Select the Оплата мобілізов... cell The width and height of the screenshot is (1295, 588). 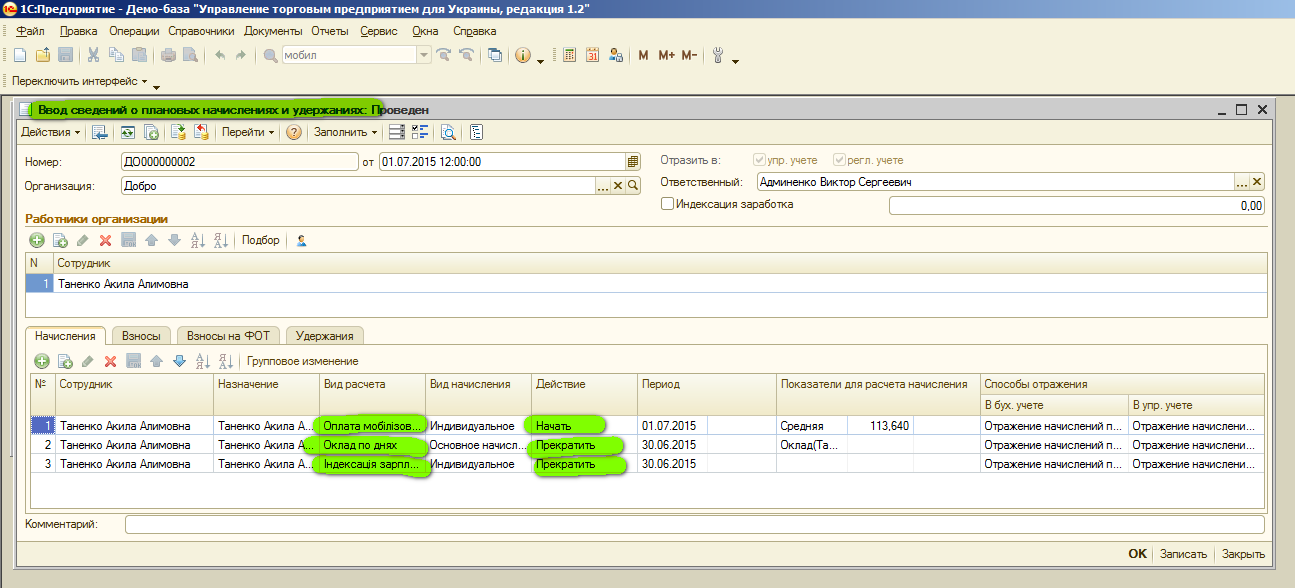(x=374, y=425)
